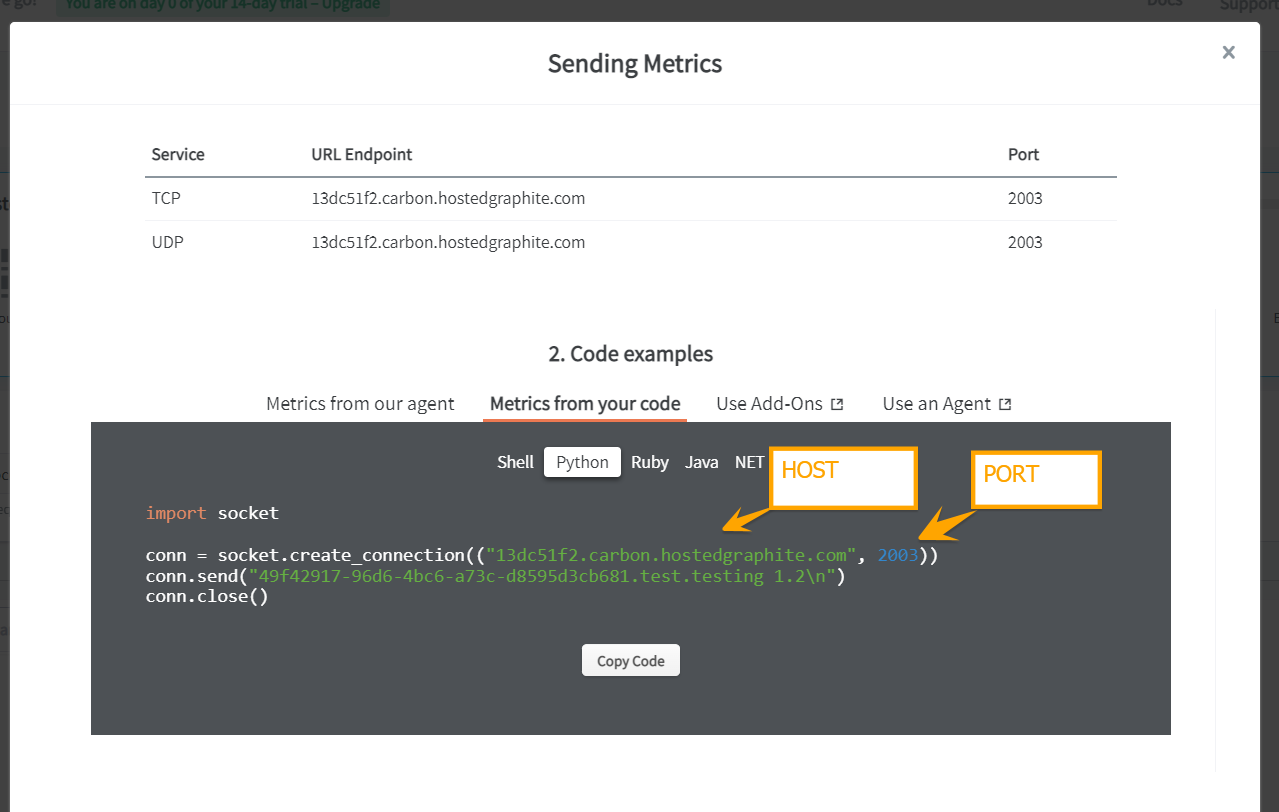Select the Shell code example

coord(516,462)
